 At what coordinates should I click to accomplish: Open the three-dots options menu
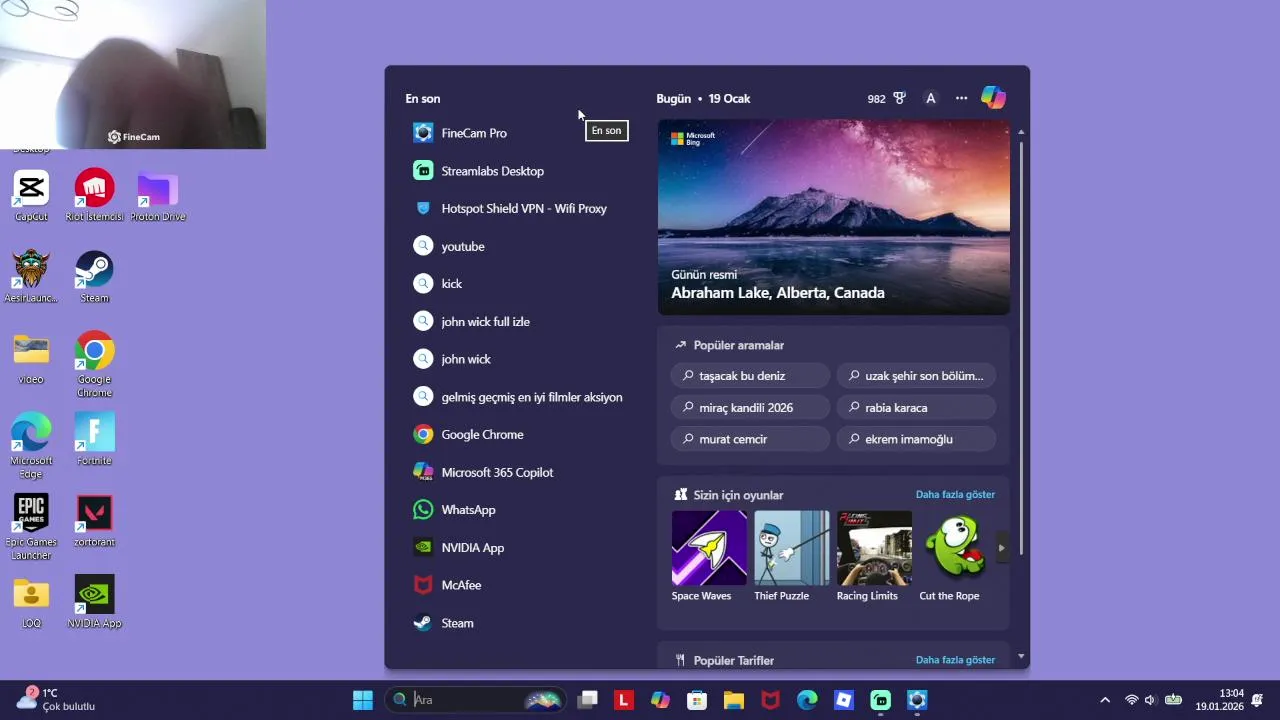(961, 98)
